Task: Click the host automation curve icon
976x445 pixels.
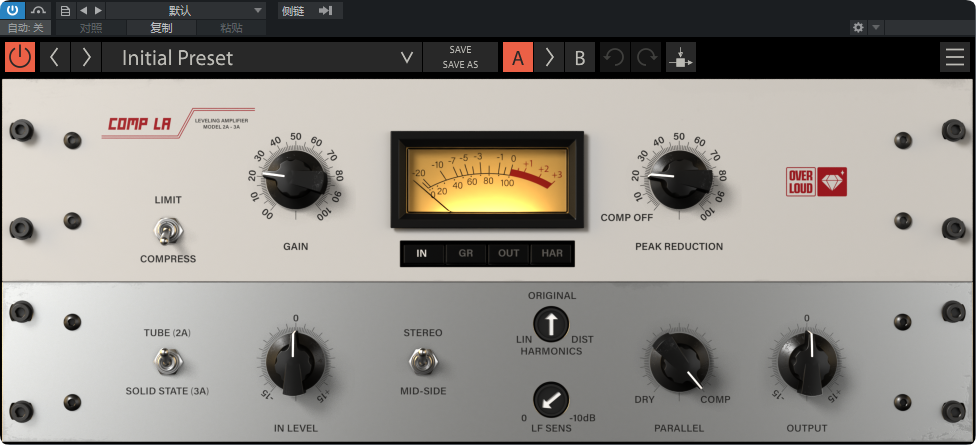Action: pyautogui.click(x=39, y=10)
